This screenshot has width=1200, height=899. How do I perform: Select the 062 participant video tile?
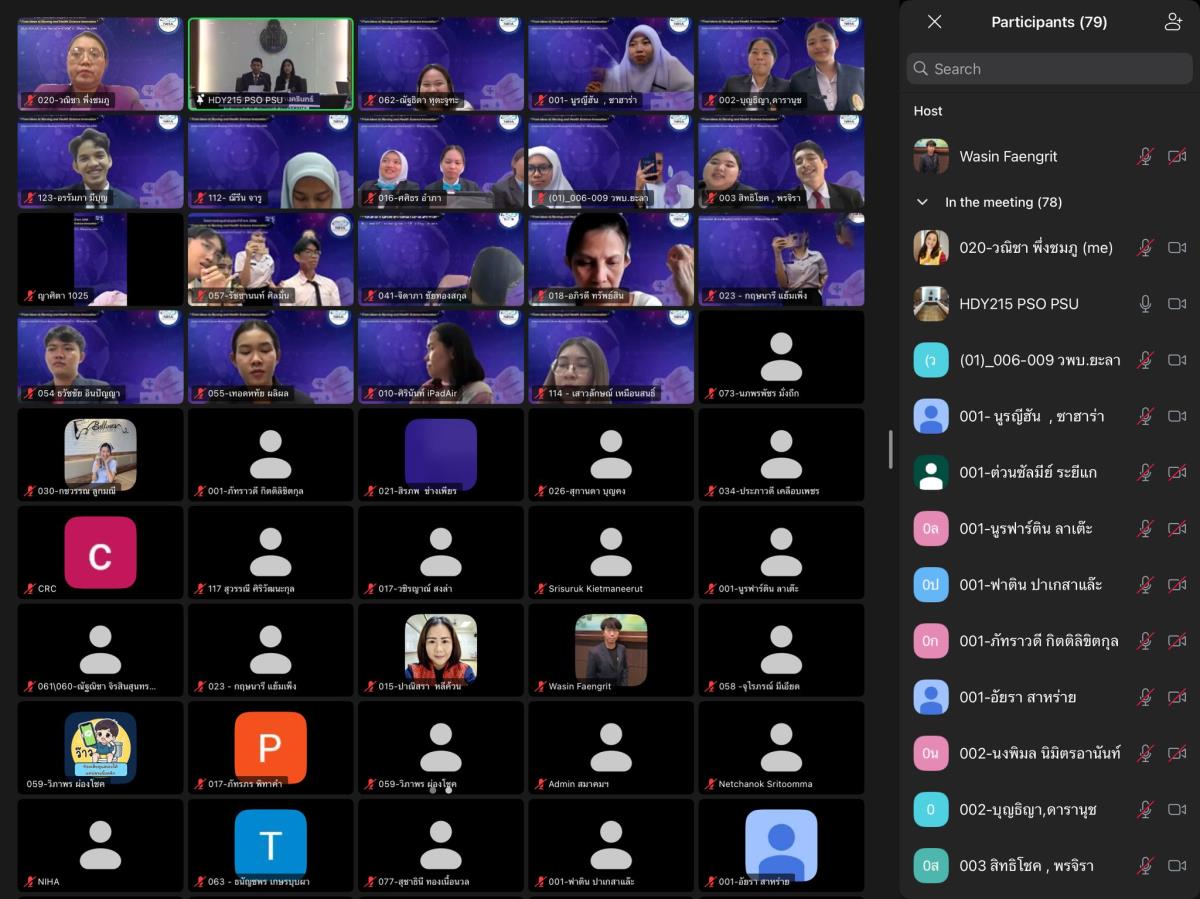pos(441,64)
